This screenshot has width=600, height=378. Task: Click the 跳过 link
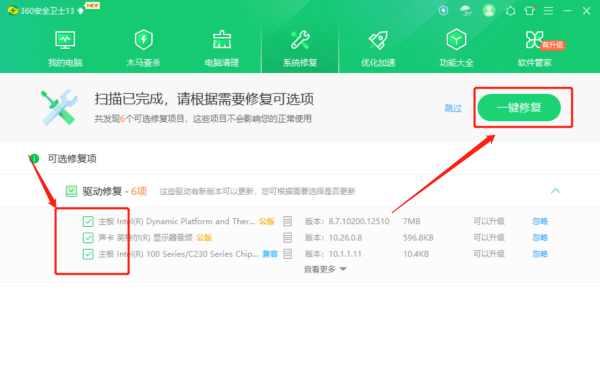[453, 108]
